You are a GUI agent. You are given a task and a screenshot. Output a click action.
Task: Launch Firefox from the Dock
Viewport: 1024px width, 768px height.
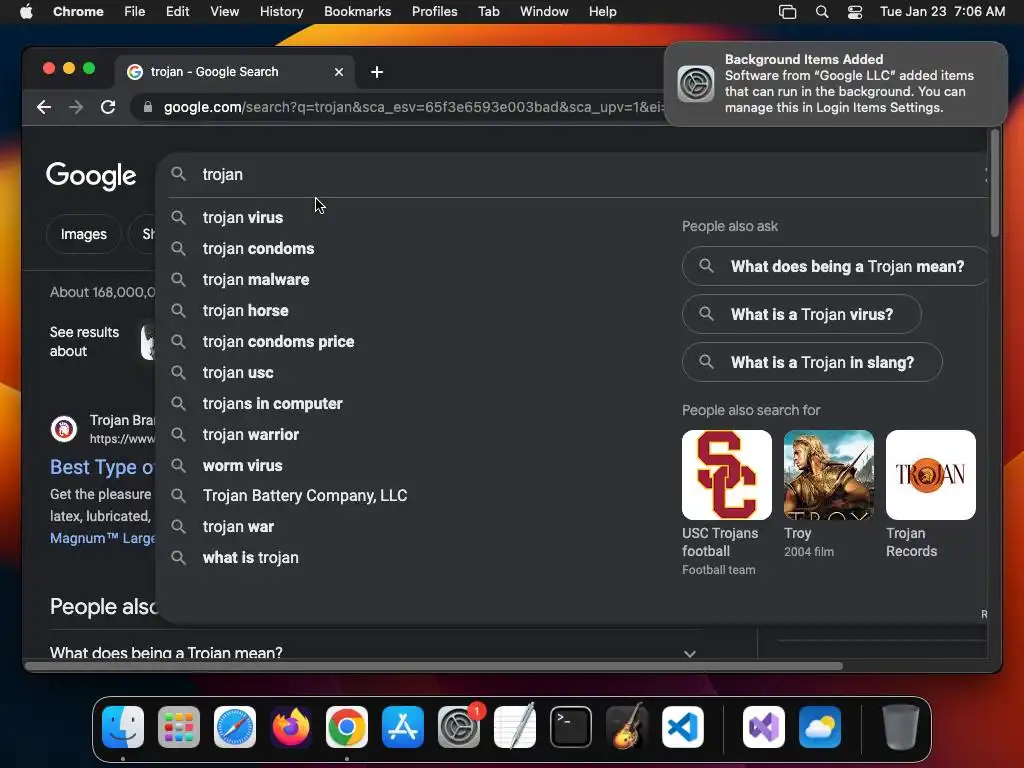291,727
